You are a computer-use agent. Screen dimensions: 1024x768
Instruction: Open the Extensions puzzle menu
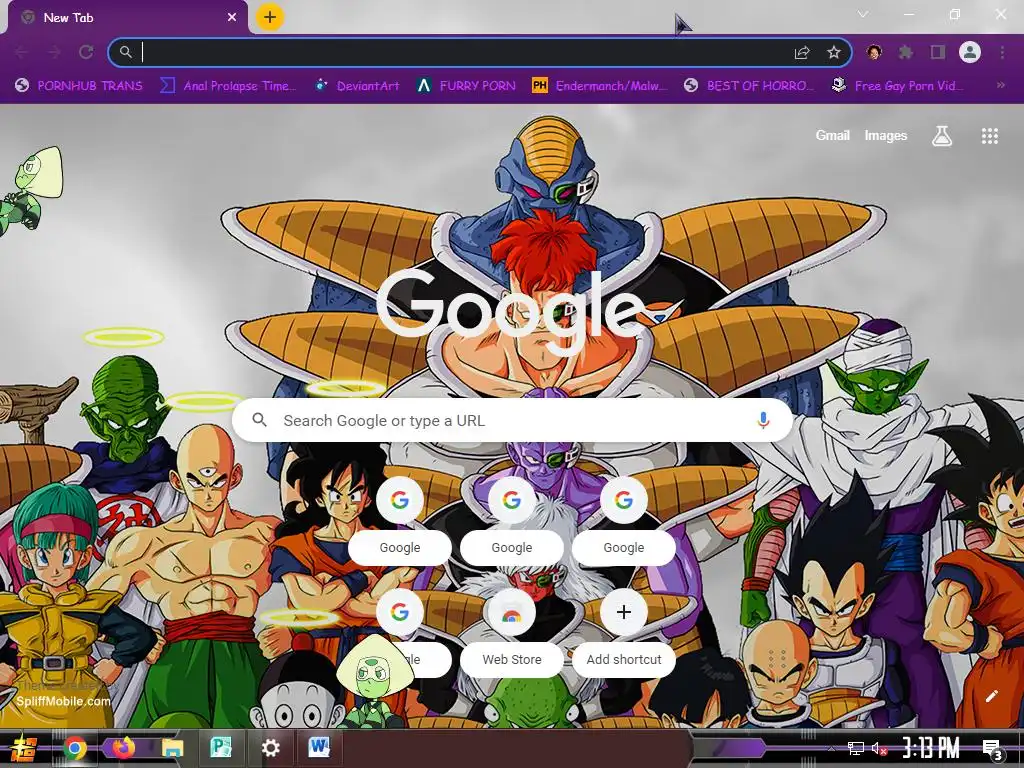[x=906, y=52]
